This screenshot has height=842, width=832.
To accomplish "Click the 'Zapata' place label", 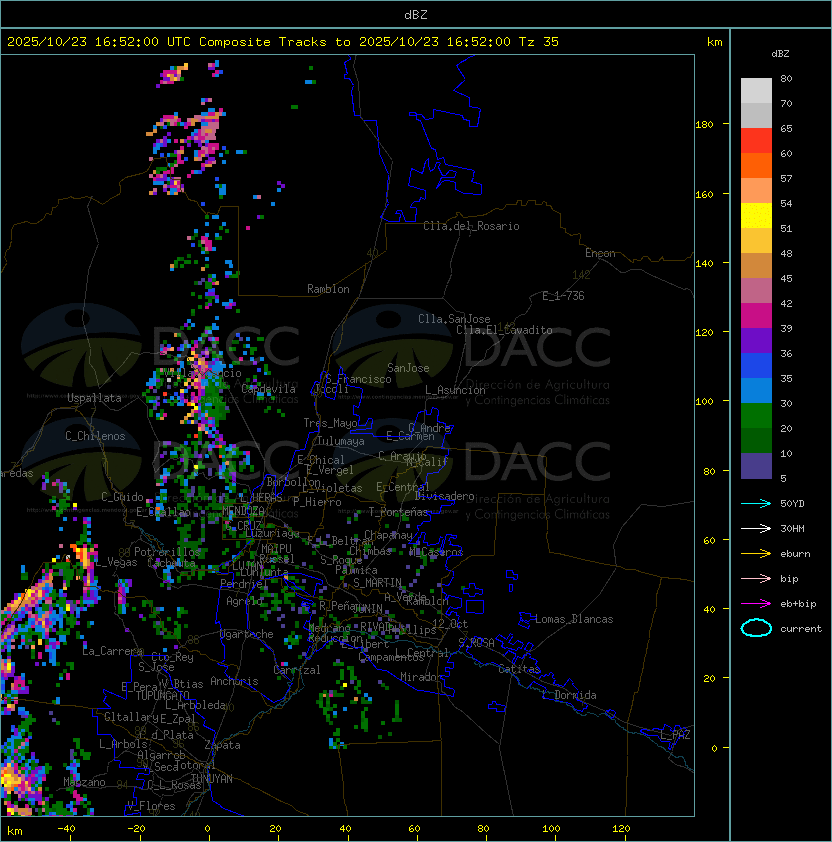I will pos(222,745).
